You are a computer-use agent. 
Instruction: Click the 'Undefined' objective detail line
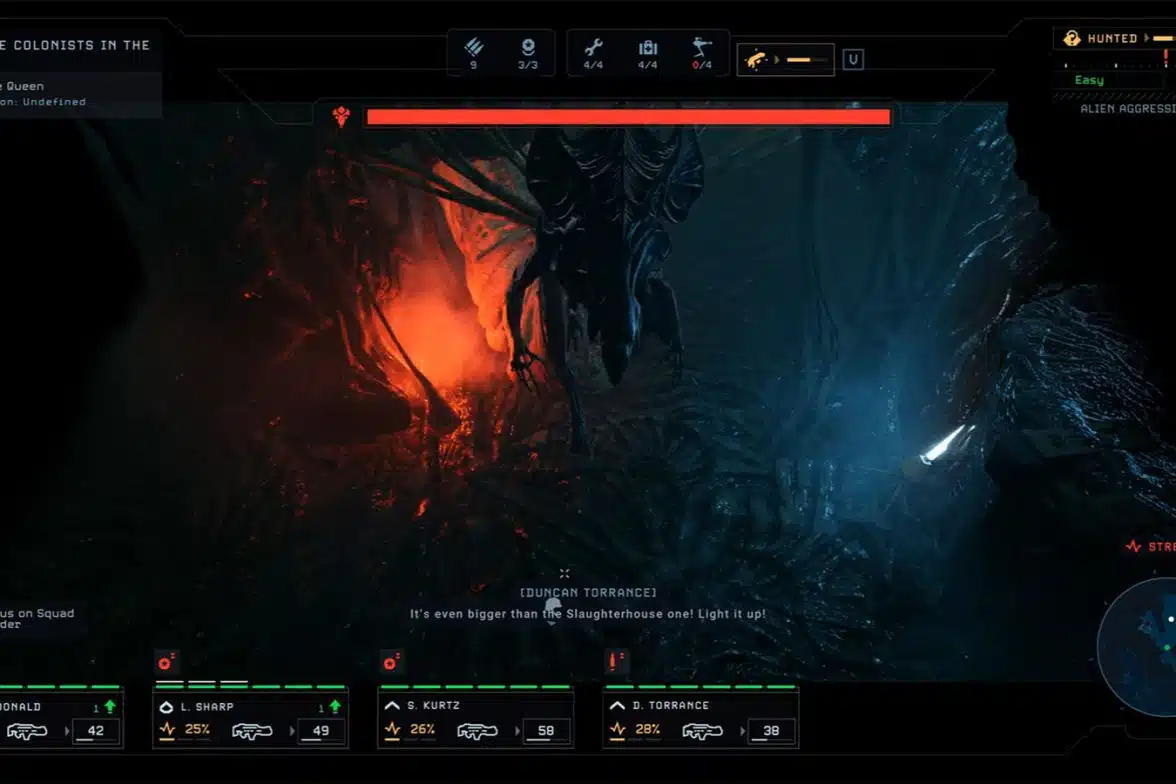click(54, 102)
